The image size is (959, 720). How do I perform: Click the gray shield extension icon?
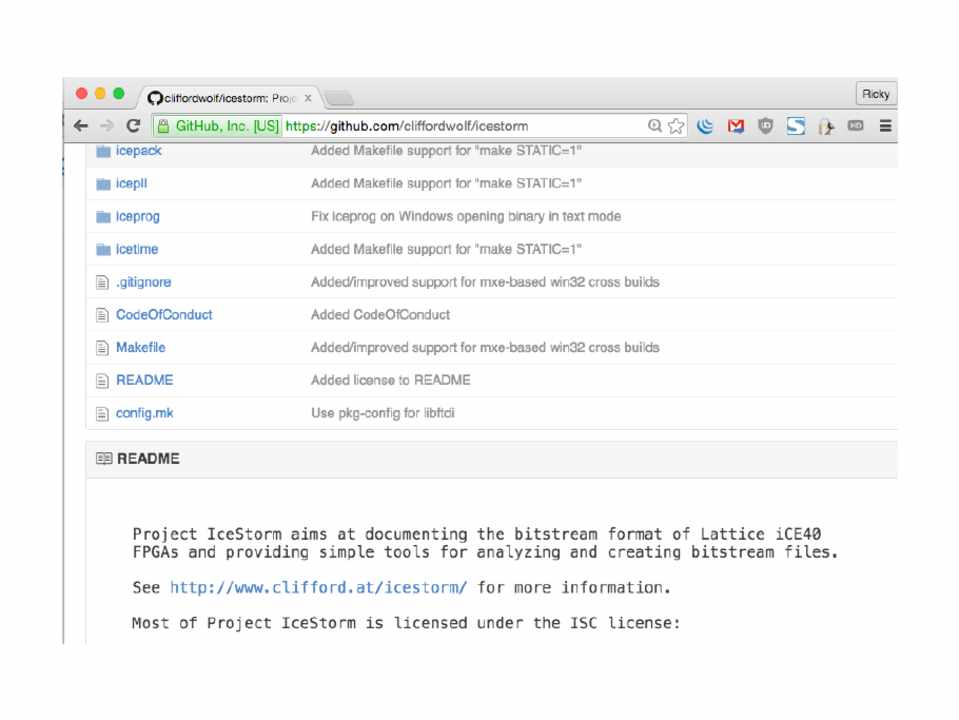coord(766,126)
